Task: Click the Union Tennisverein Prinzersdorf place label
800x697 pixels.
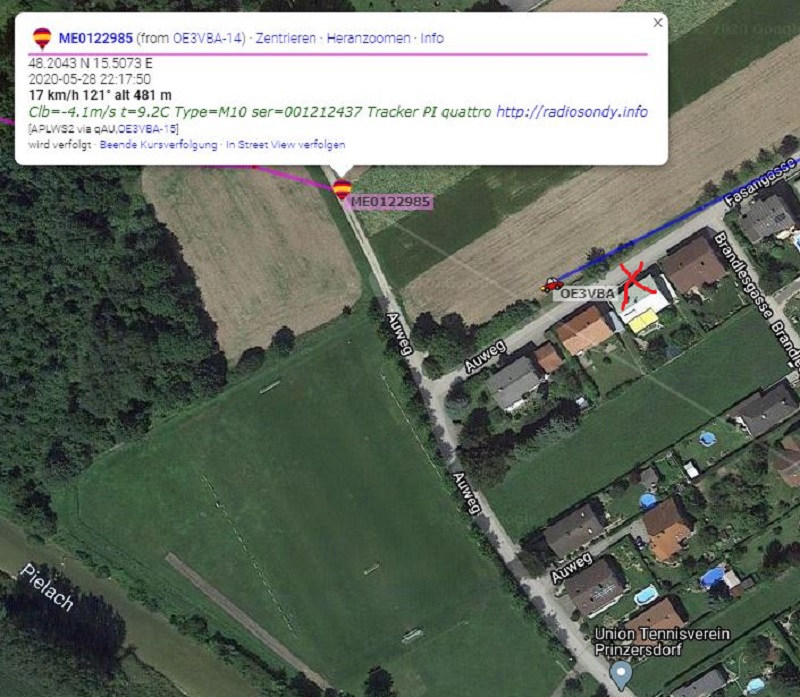Action: click(662, 642)
